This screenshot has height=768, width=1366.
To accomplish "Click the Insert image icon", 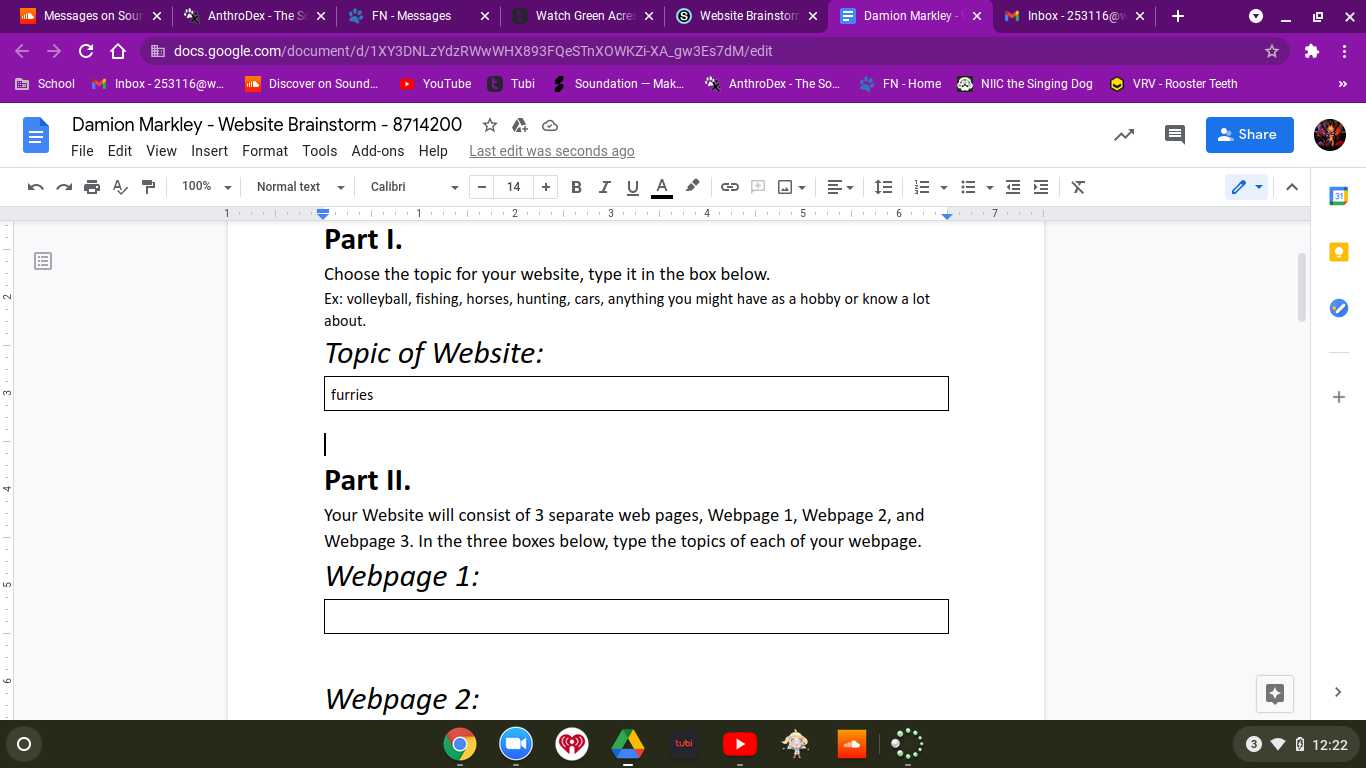I will pos(785,187).
